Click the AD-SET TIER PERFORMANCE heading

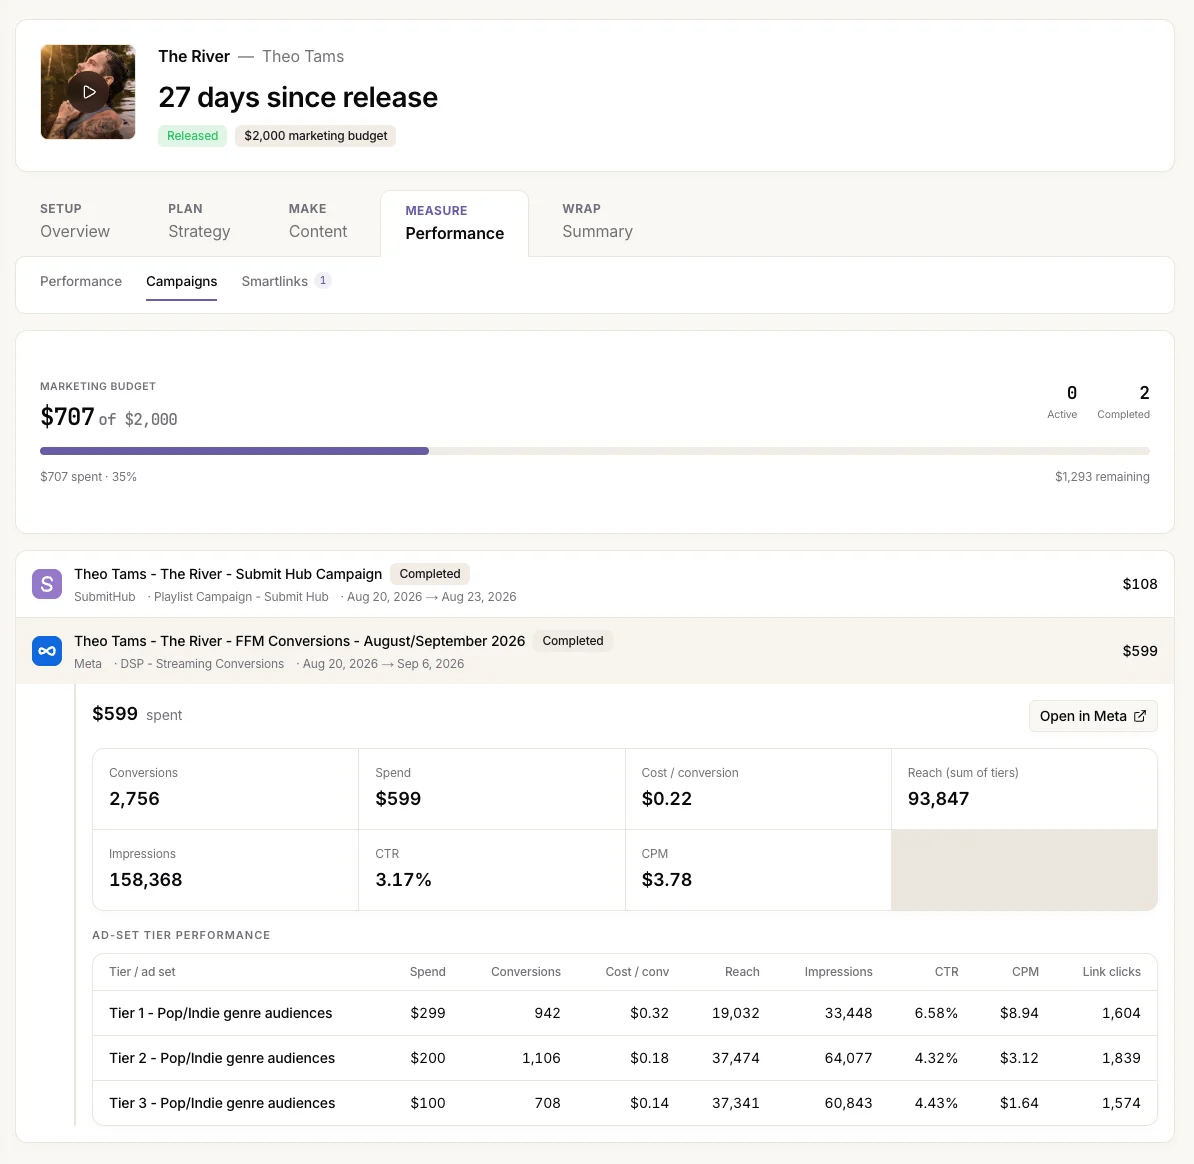pyautogui.click(x=181, y=935)
